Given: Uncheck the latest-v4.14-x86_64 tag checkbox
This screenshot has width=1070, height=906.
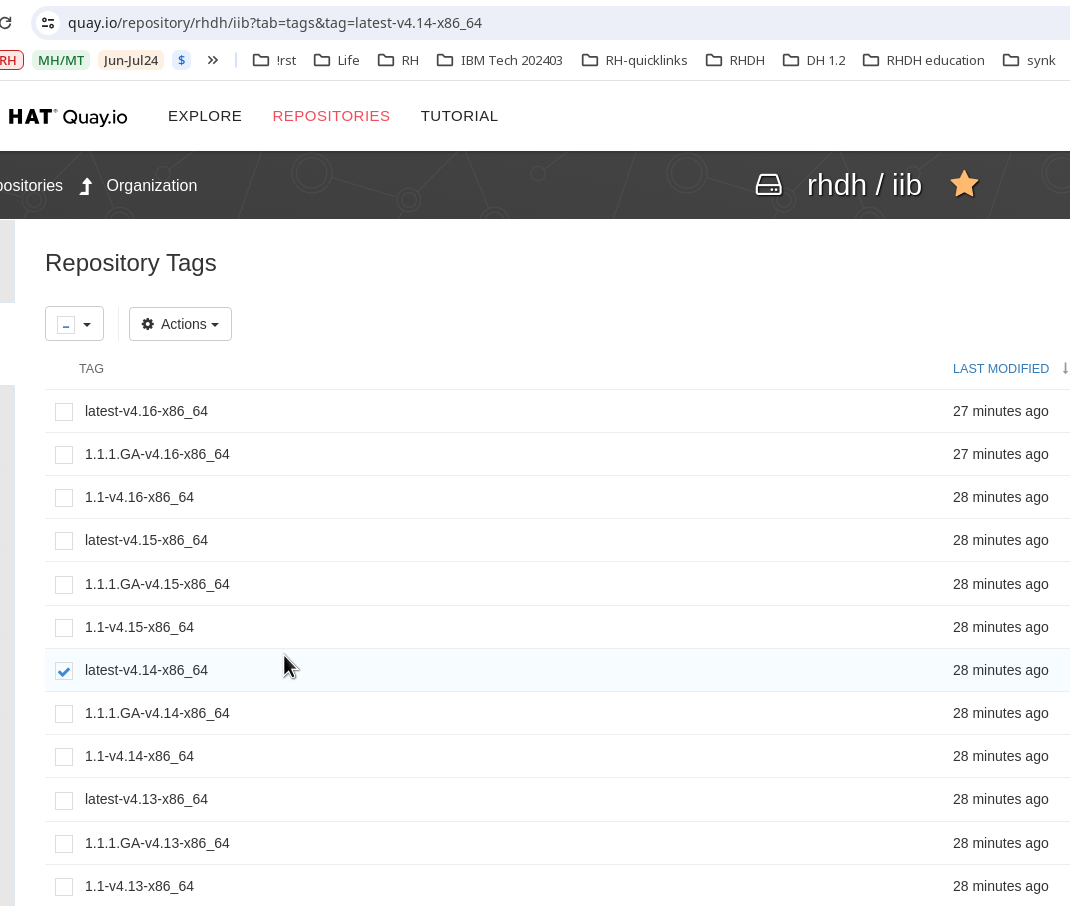Looking at the screenshot, I should pyautogui.click(x=64, y=671).
